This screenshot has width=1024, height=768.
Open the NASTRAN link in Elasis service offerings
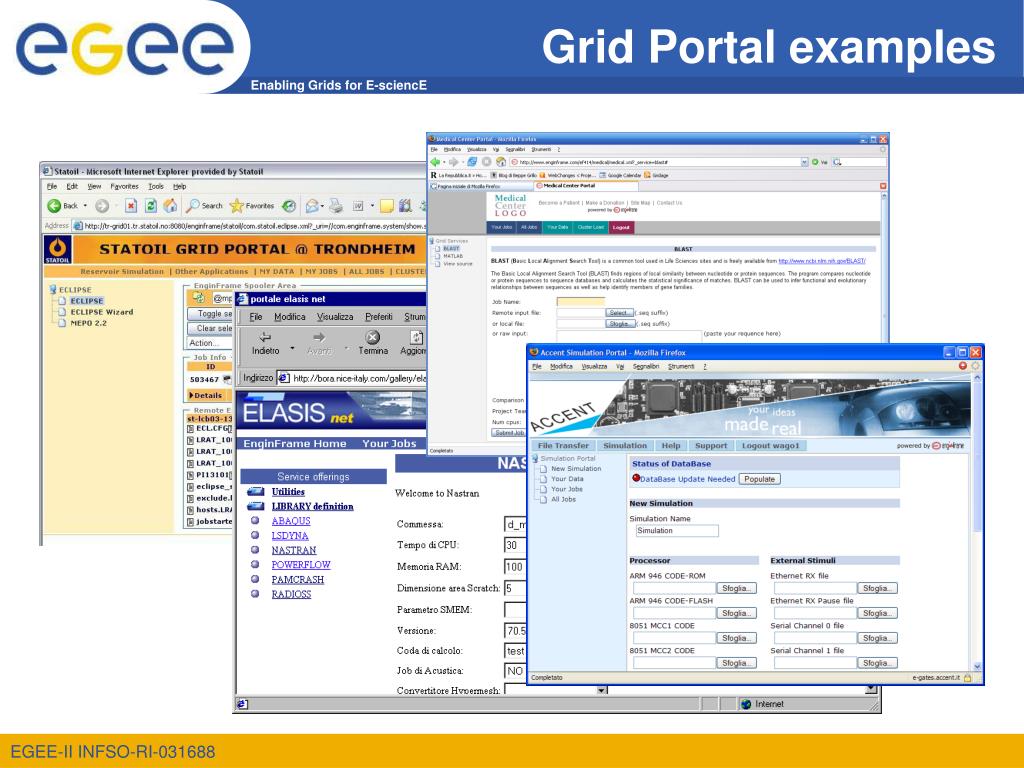point(294,550)
